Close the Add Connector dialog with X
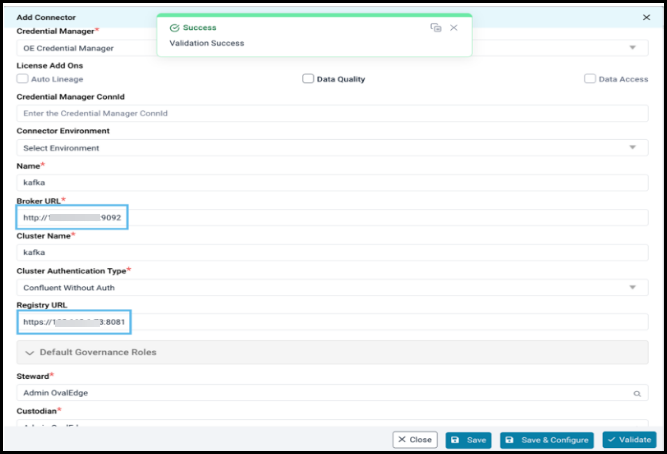667x454 pixels. click(x=645, y=18)
